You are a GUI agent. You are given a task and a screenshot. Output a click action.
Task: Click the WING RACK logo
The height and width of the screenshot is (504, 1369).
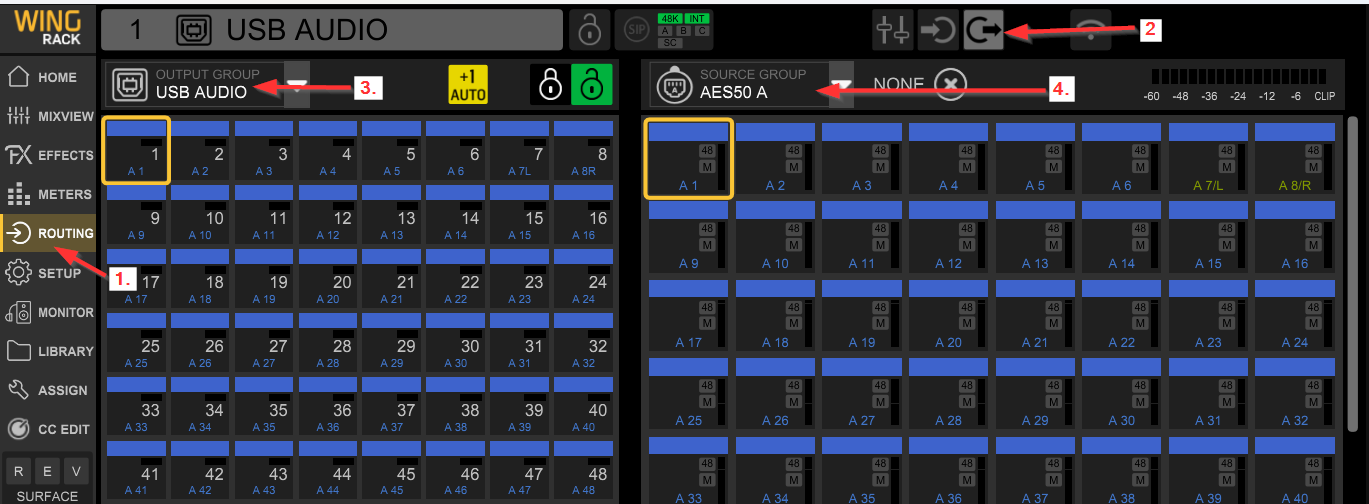click(x=48, y=27)
